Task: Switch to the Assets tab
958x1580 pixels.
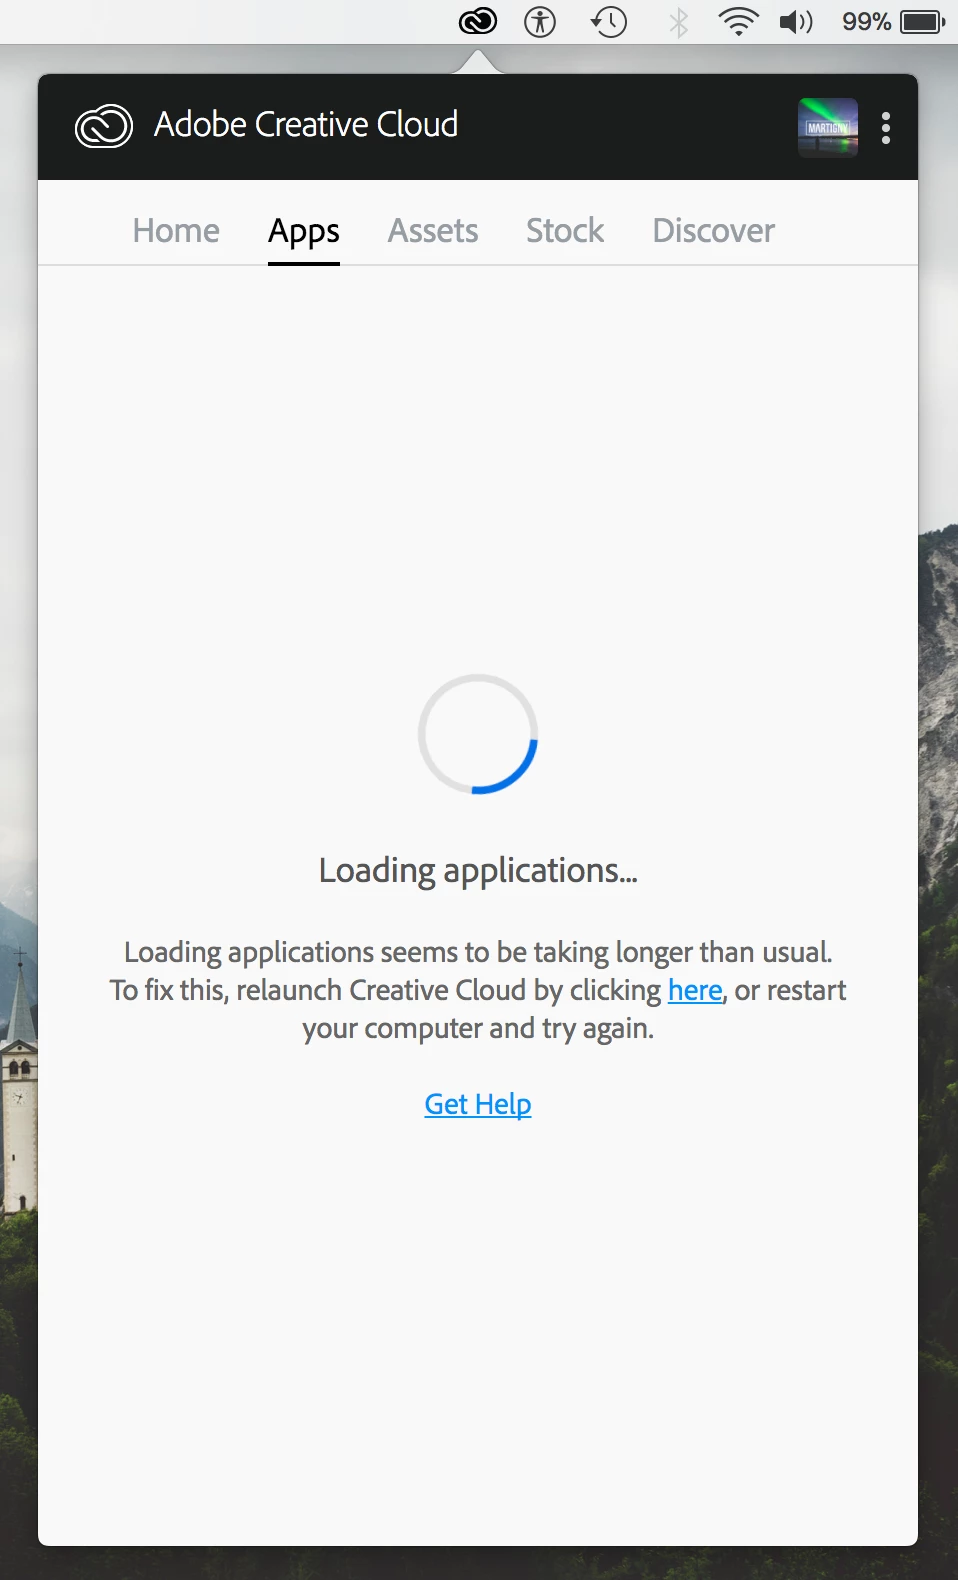Action: [433, 230]
